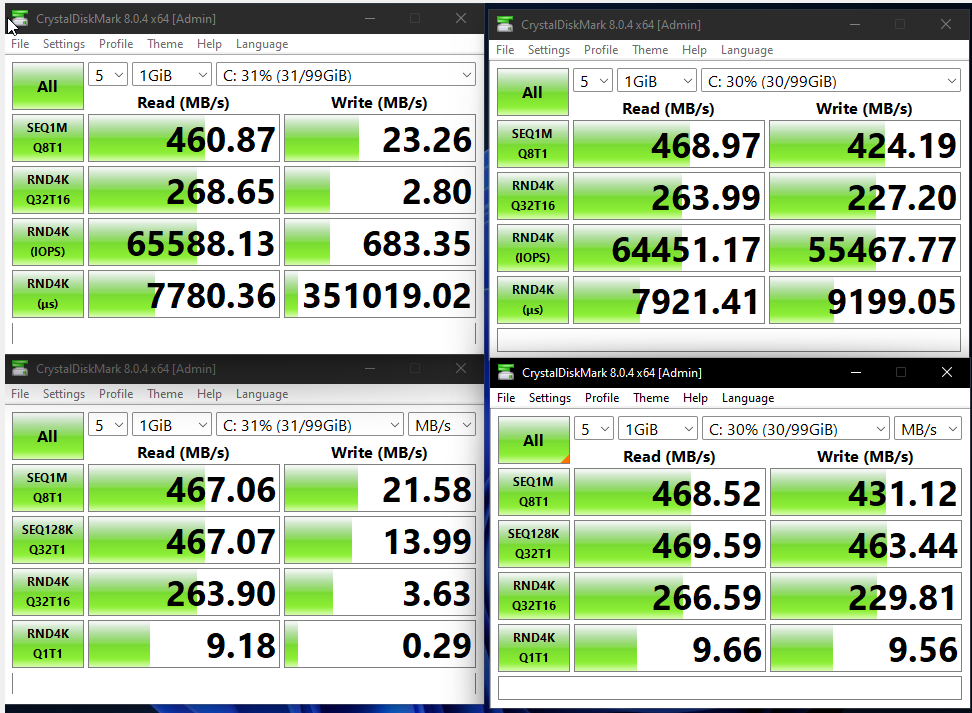Click the 65588.13 read IOPS value
972x713 pixels.
pyautogui.click(x=184, y=242)
